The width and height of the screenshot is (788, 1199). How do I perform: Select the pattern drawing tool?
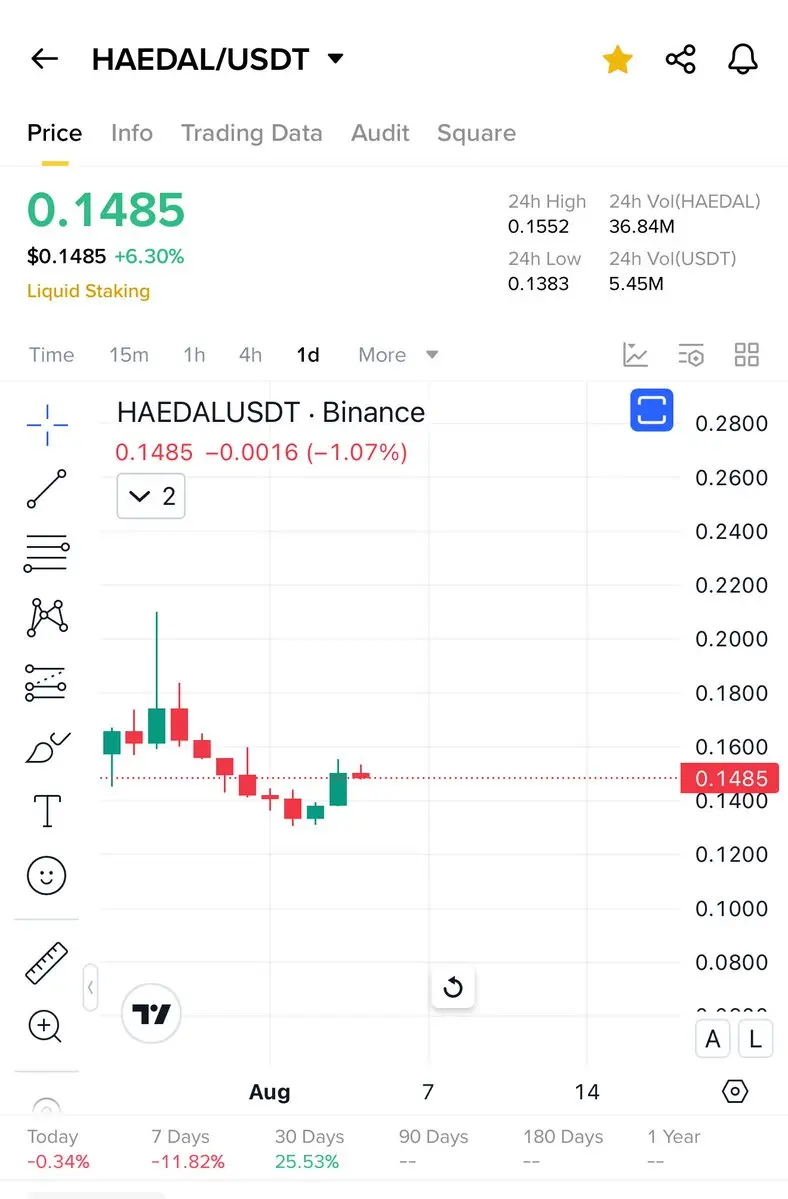(47, 617)
